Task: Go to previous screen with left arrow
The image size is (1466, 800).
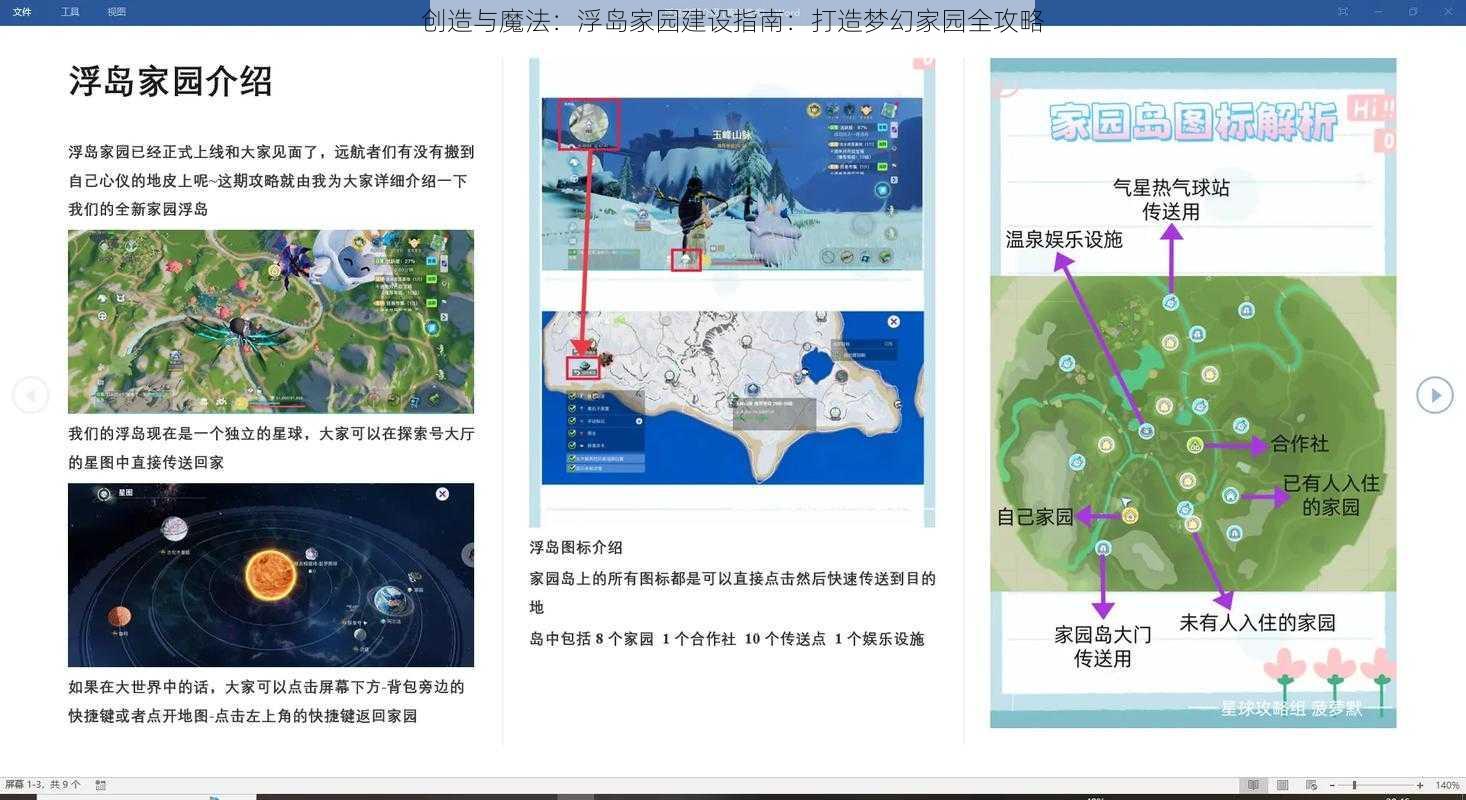Action: pyautogui.click(x=31, y=395)
